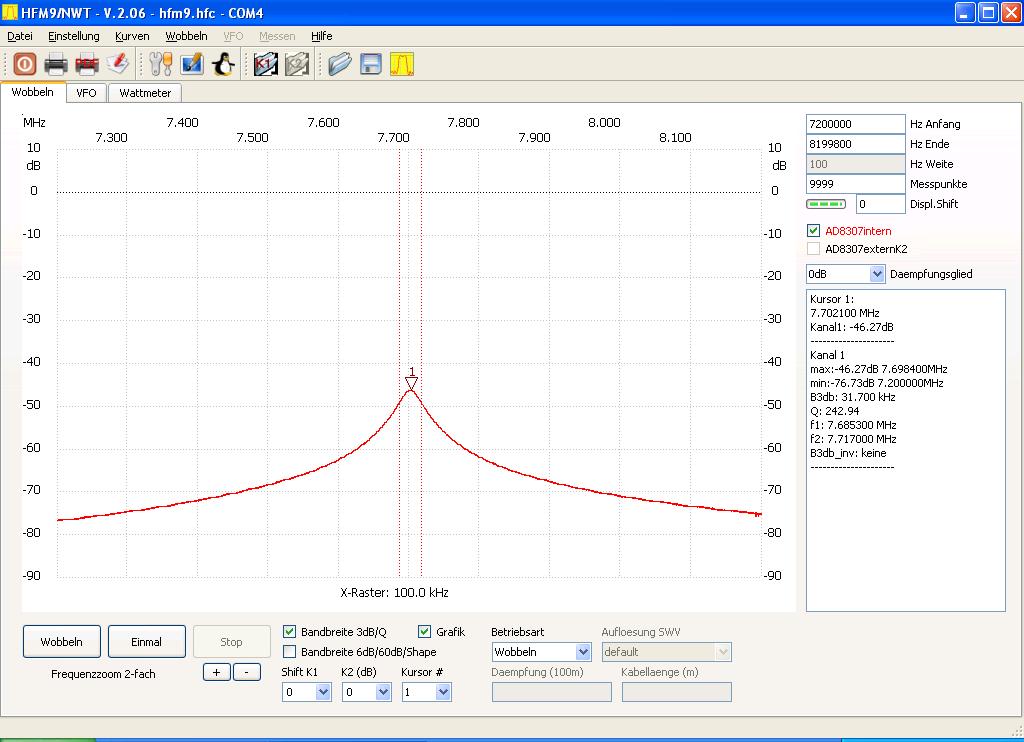1024x742 pixels.
Task: Click the printer icon in toolbar
Action: point(56,65)
